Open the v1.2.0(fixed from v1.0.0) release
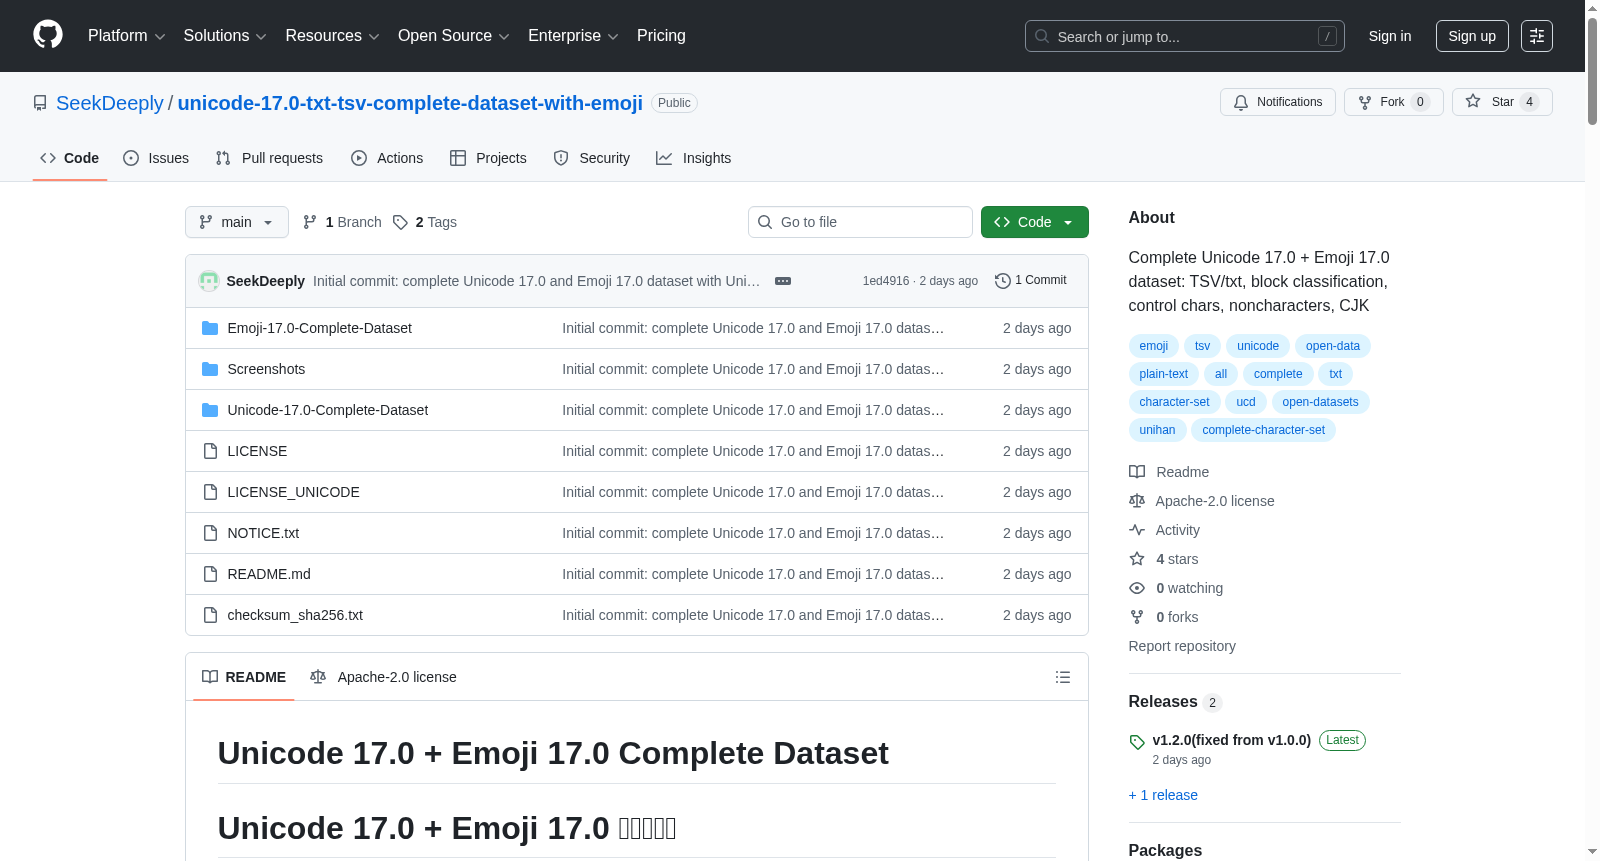Image resolution: width=1600 pixels, height=861 pixels. tap(1232, 740)
